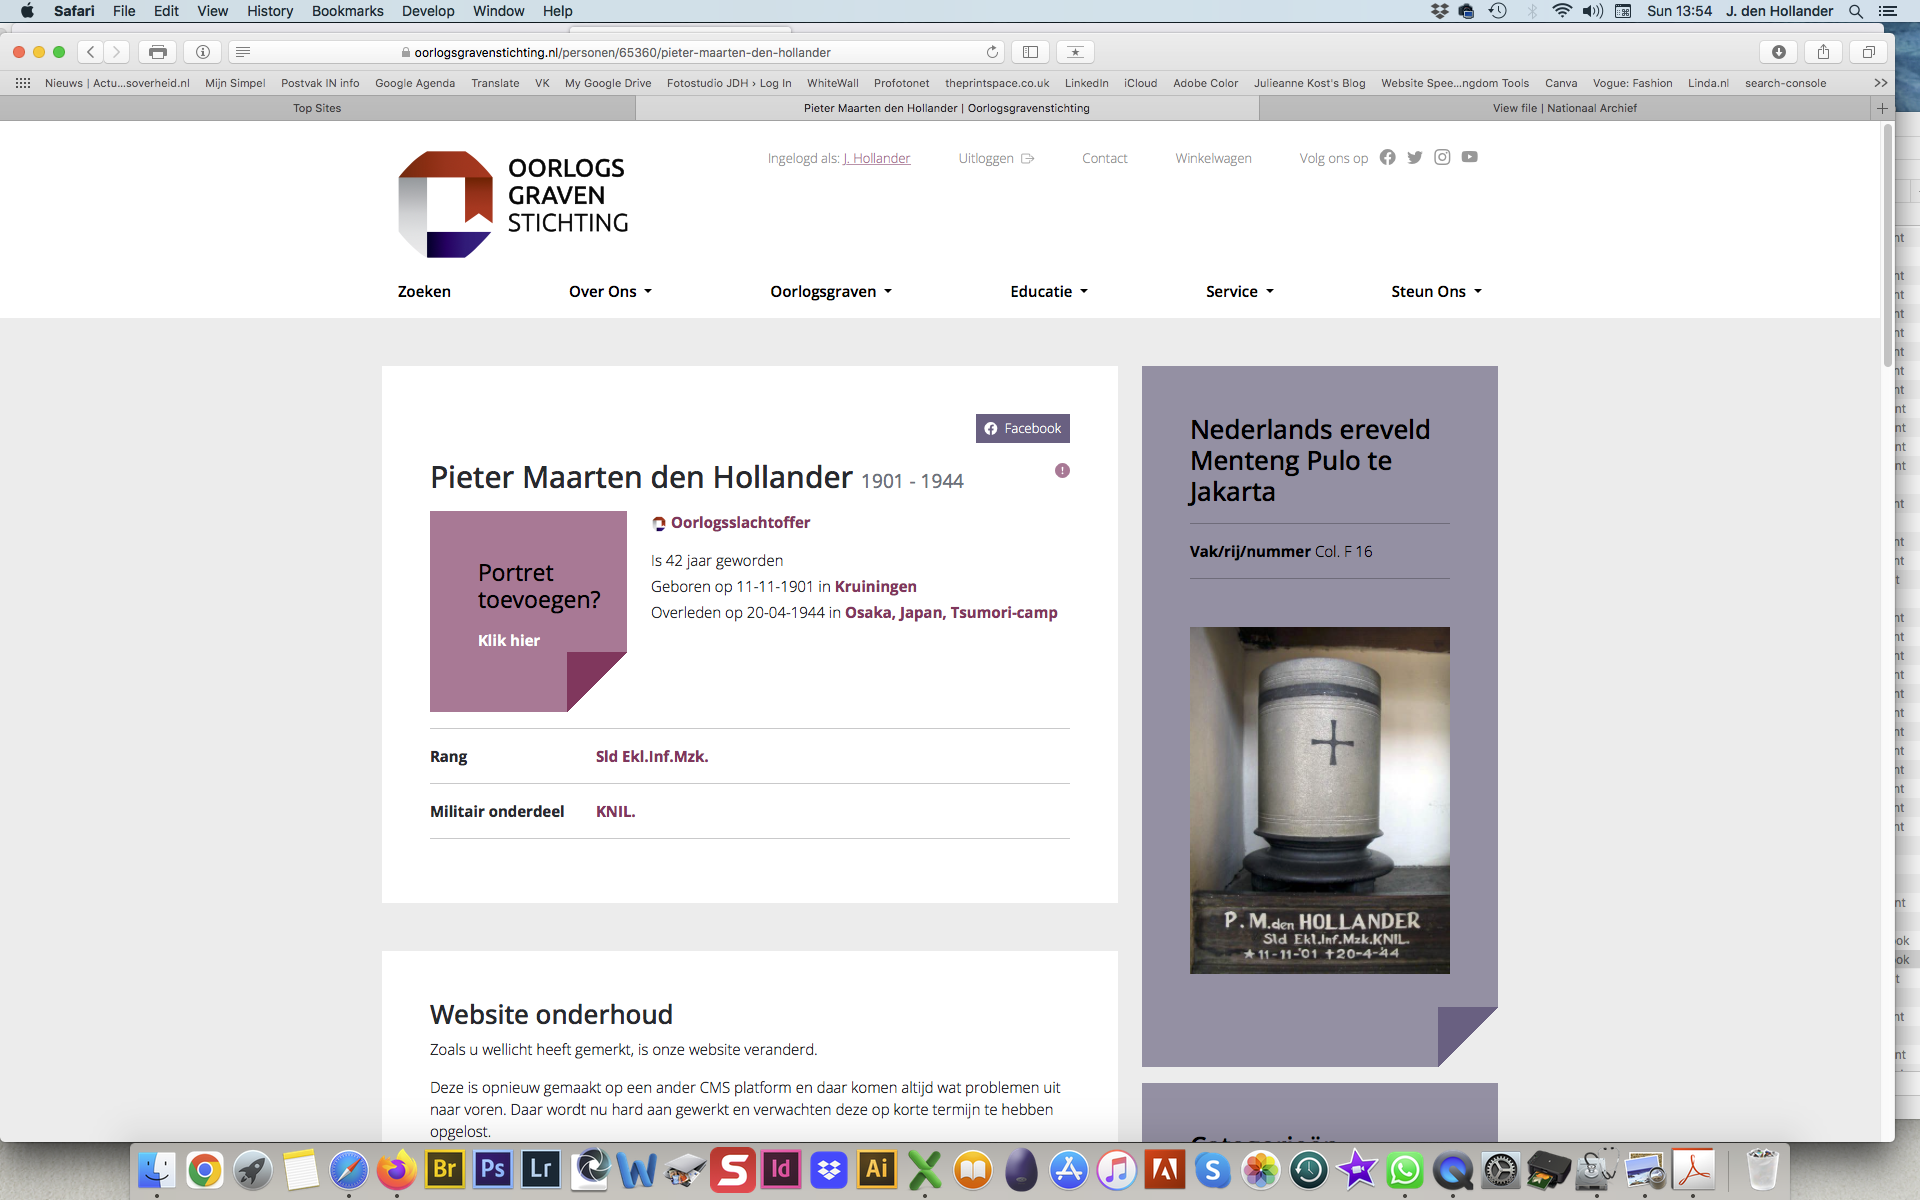Show Safari downloads
Screen dimensions: 1920x1200
pyautogui.click(x=1779, y=52)
